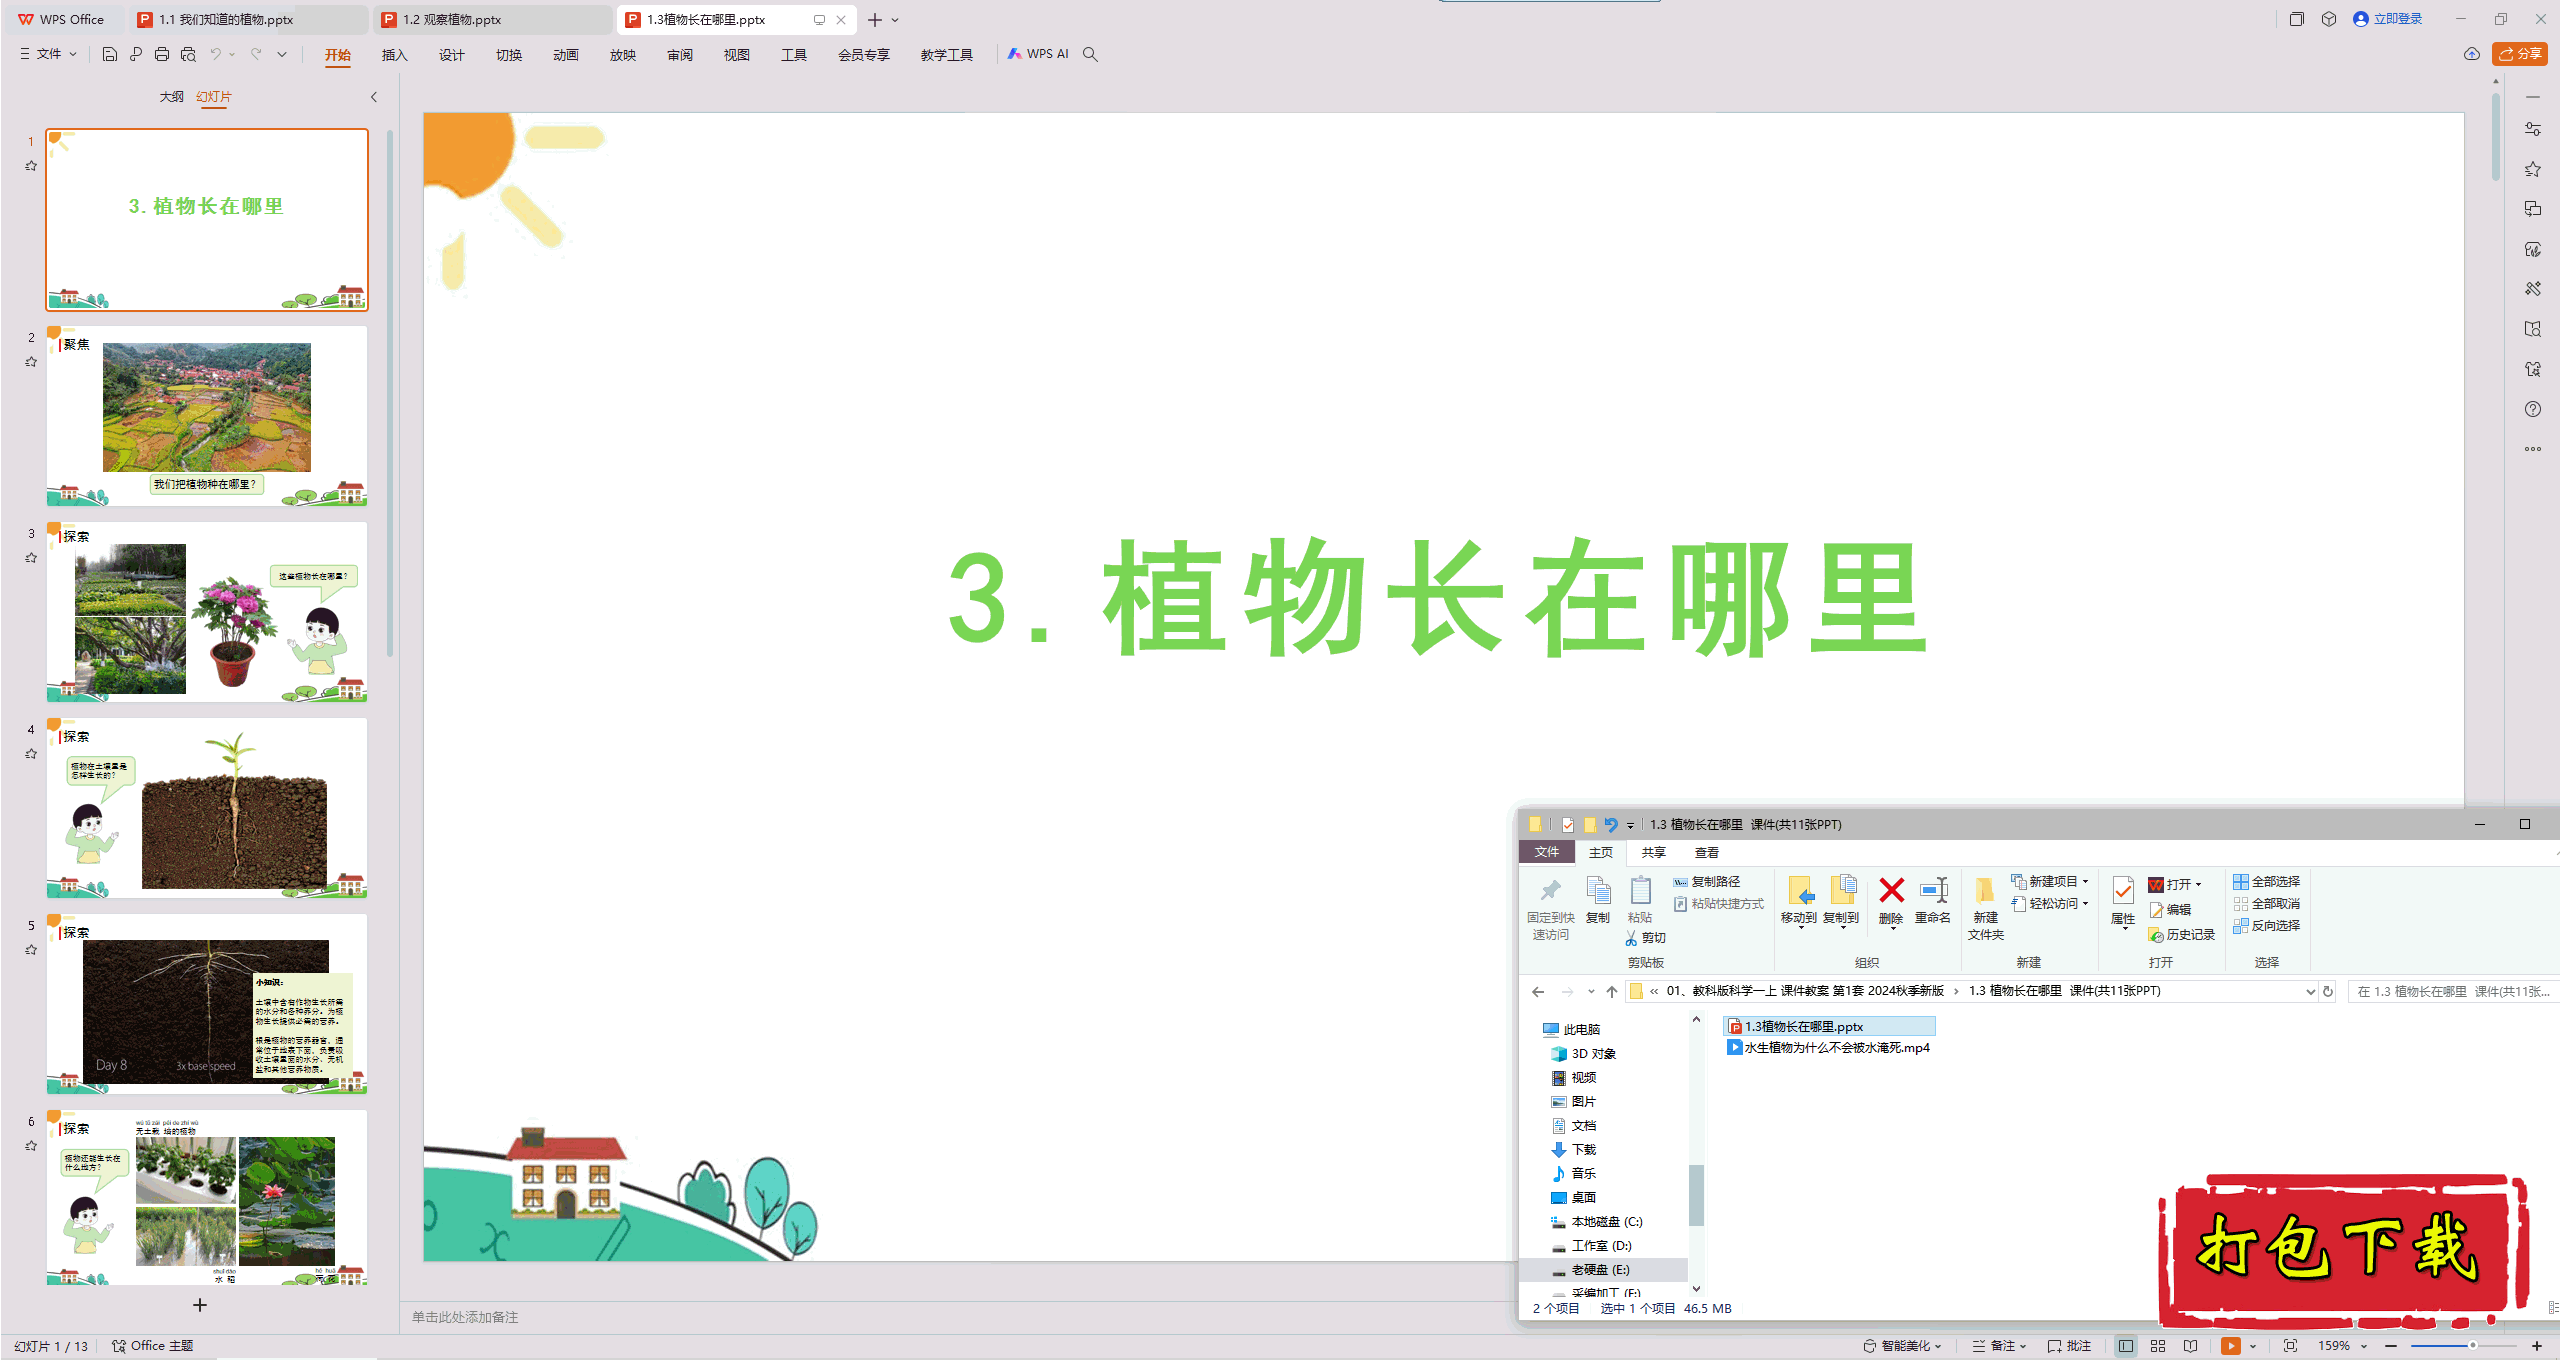Click Select All in Explorer ribbon
Image resolution: width=2560 pixels, height=1360 pixels.
tap(2267, 881)
